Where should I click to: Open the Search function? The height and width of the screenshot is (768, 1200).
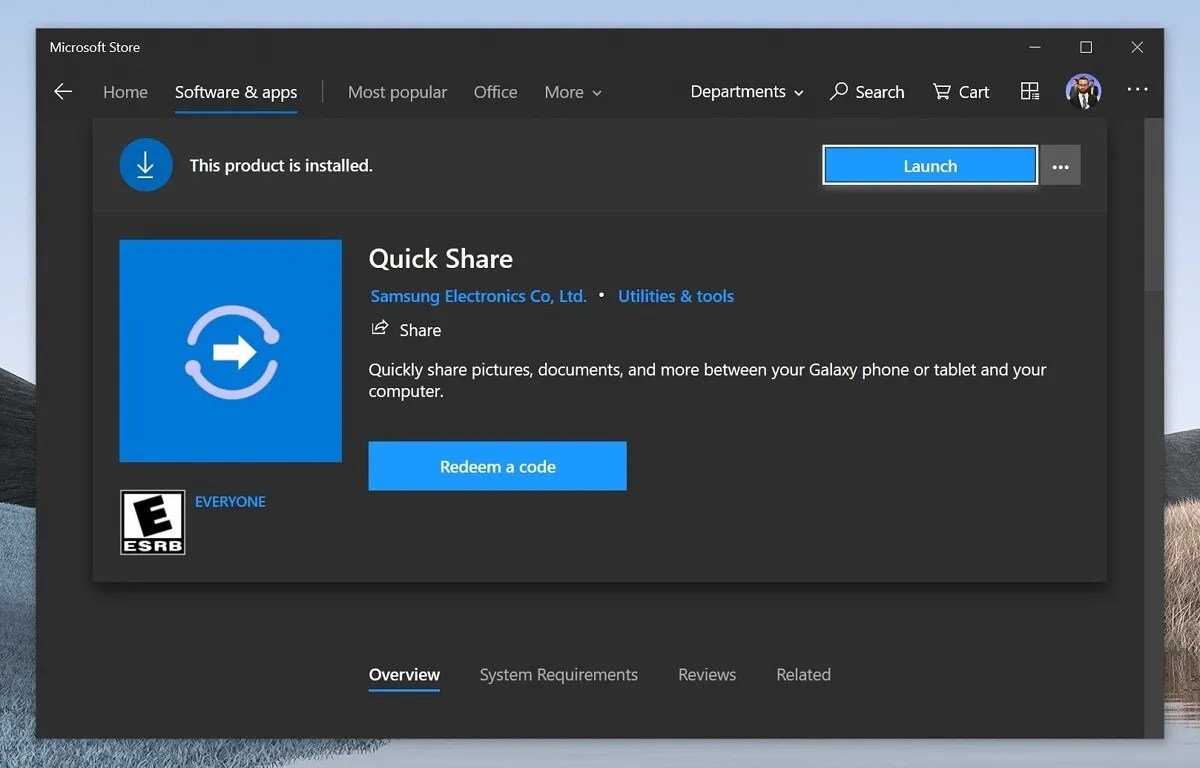(x=867, y=91)
